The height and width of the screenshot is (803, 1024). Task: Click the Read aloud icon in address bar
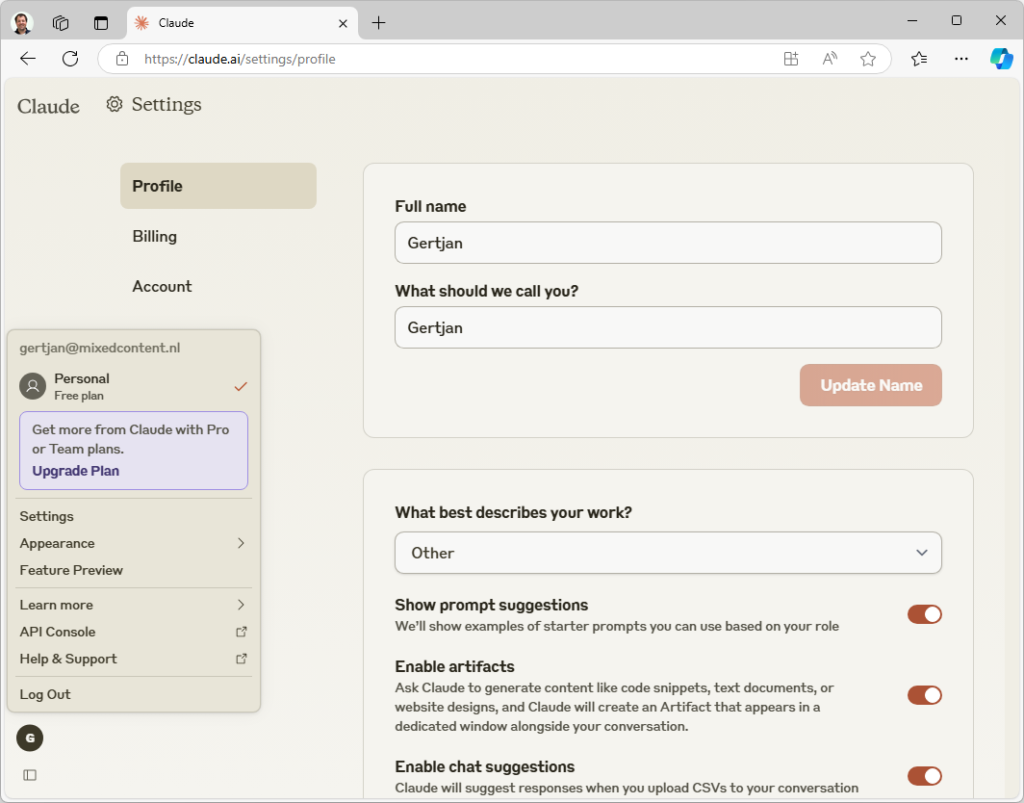point(829,59)
